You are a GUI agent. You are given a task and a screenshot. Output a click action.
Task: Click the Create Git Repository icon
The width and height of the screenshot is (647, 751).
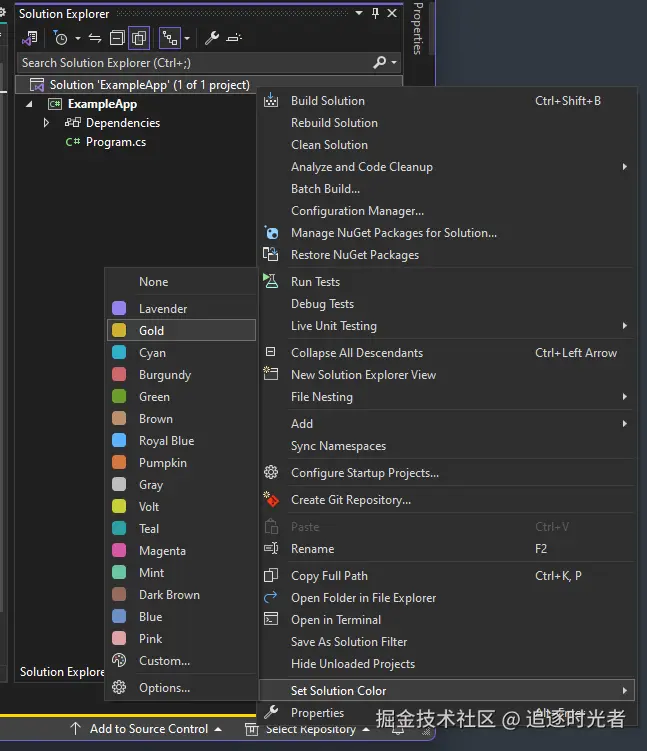tap(270, 500)
